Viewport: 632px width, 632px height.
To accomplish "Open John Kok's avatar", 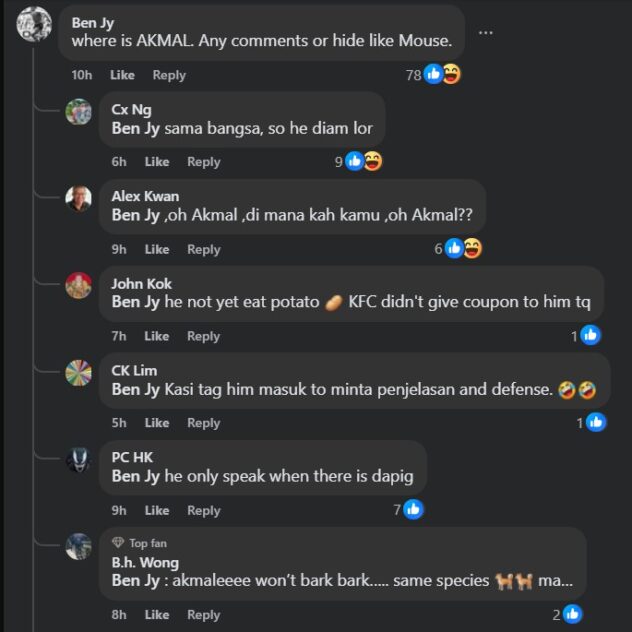I will (79, 286).
